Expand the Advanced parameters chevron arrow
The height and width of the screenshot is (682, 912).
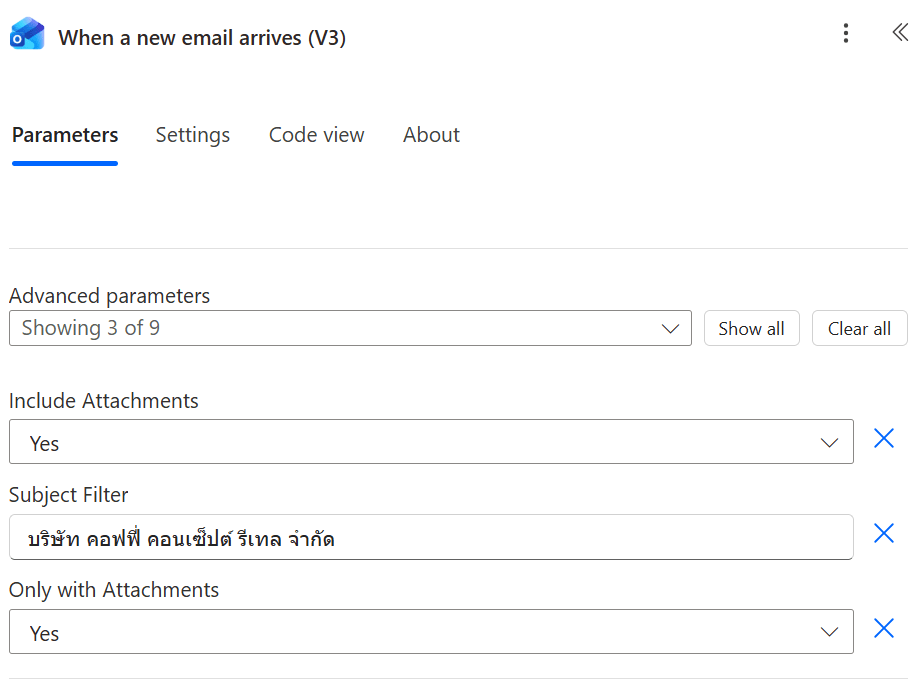pyautogui.click(x=671, y=329)
